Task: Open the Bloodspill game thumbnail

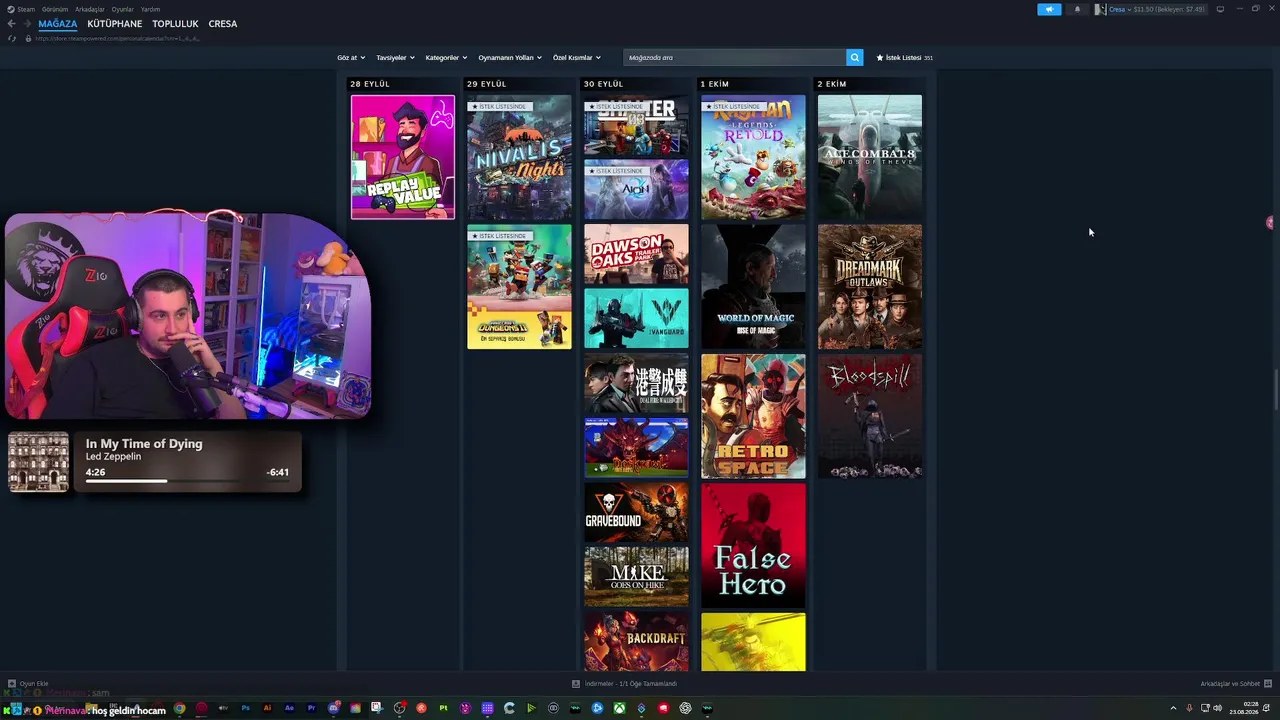Action: pyautogui.click(x=870, y=416)
